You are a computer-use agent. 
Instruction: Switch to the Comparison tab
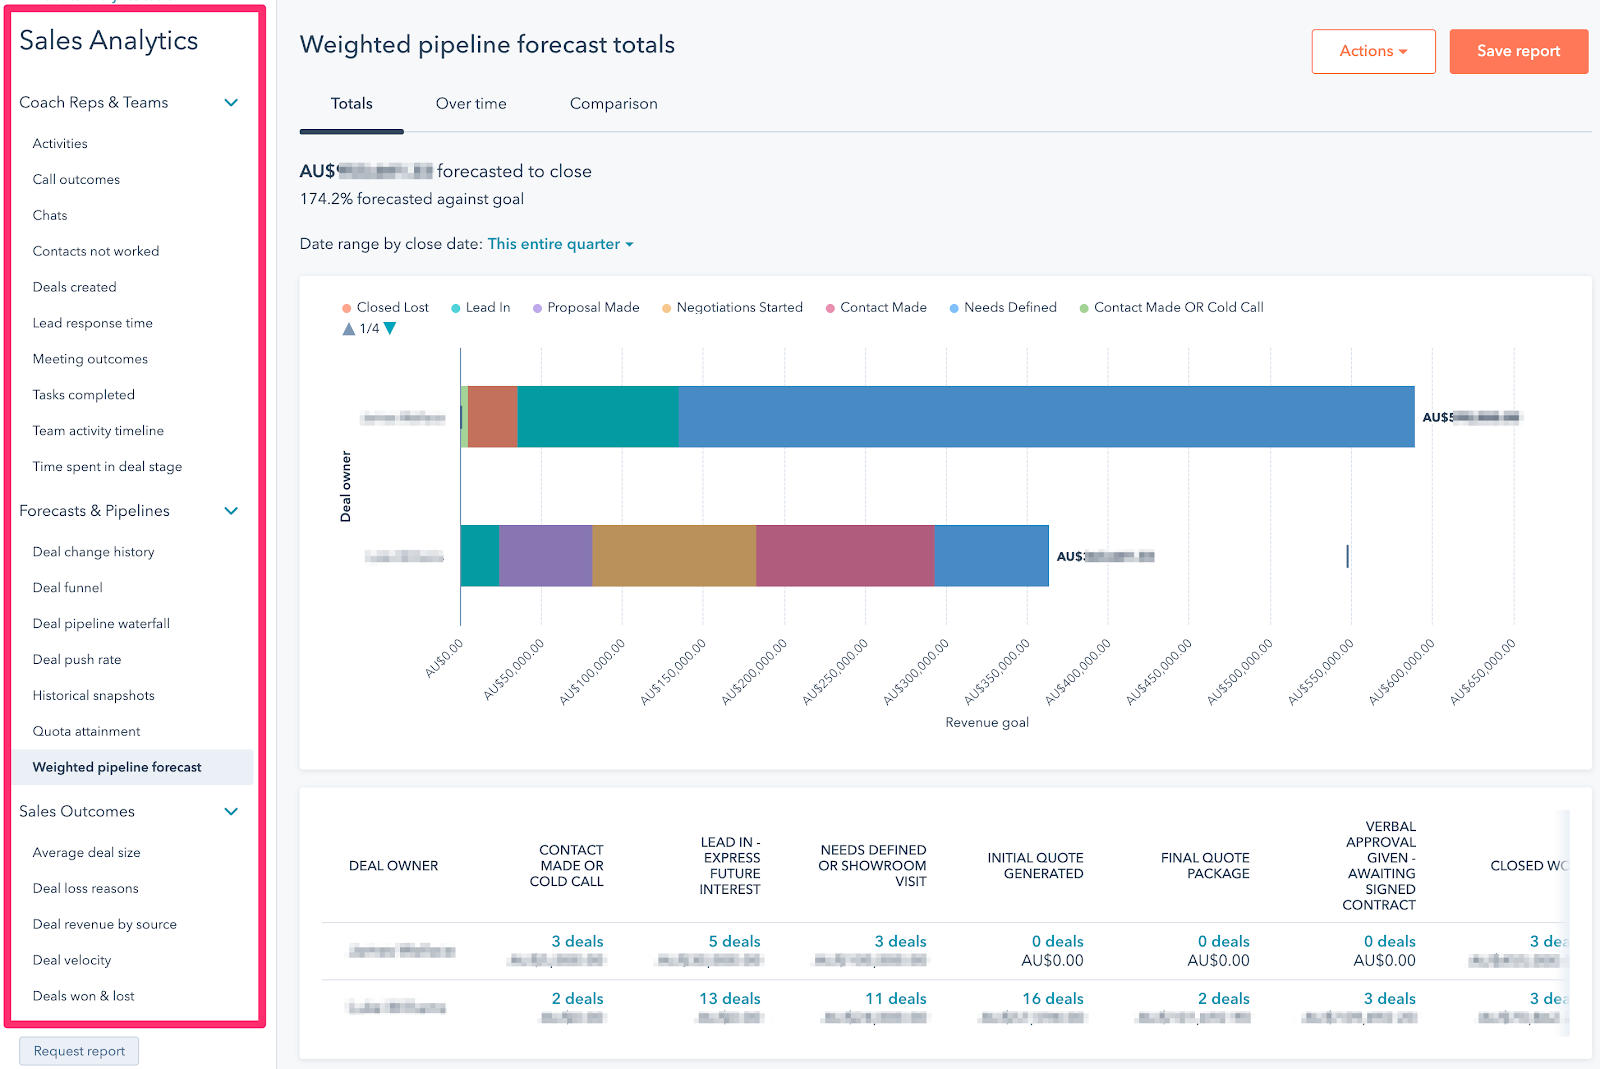[x=613, y=104]
